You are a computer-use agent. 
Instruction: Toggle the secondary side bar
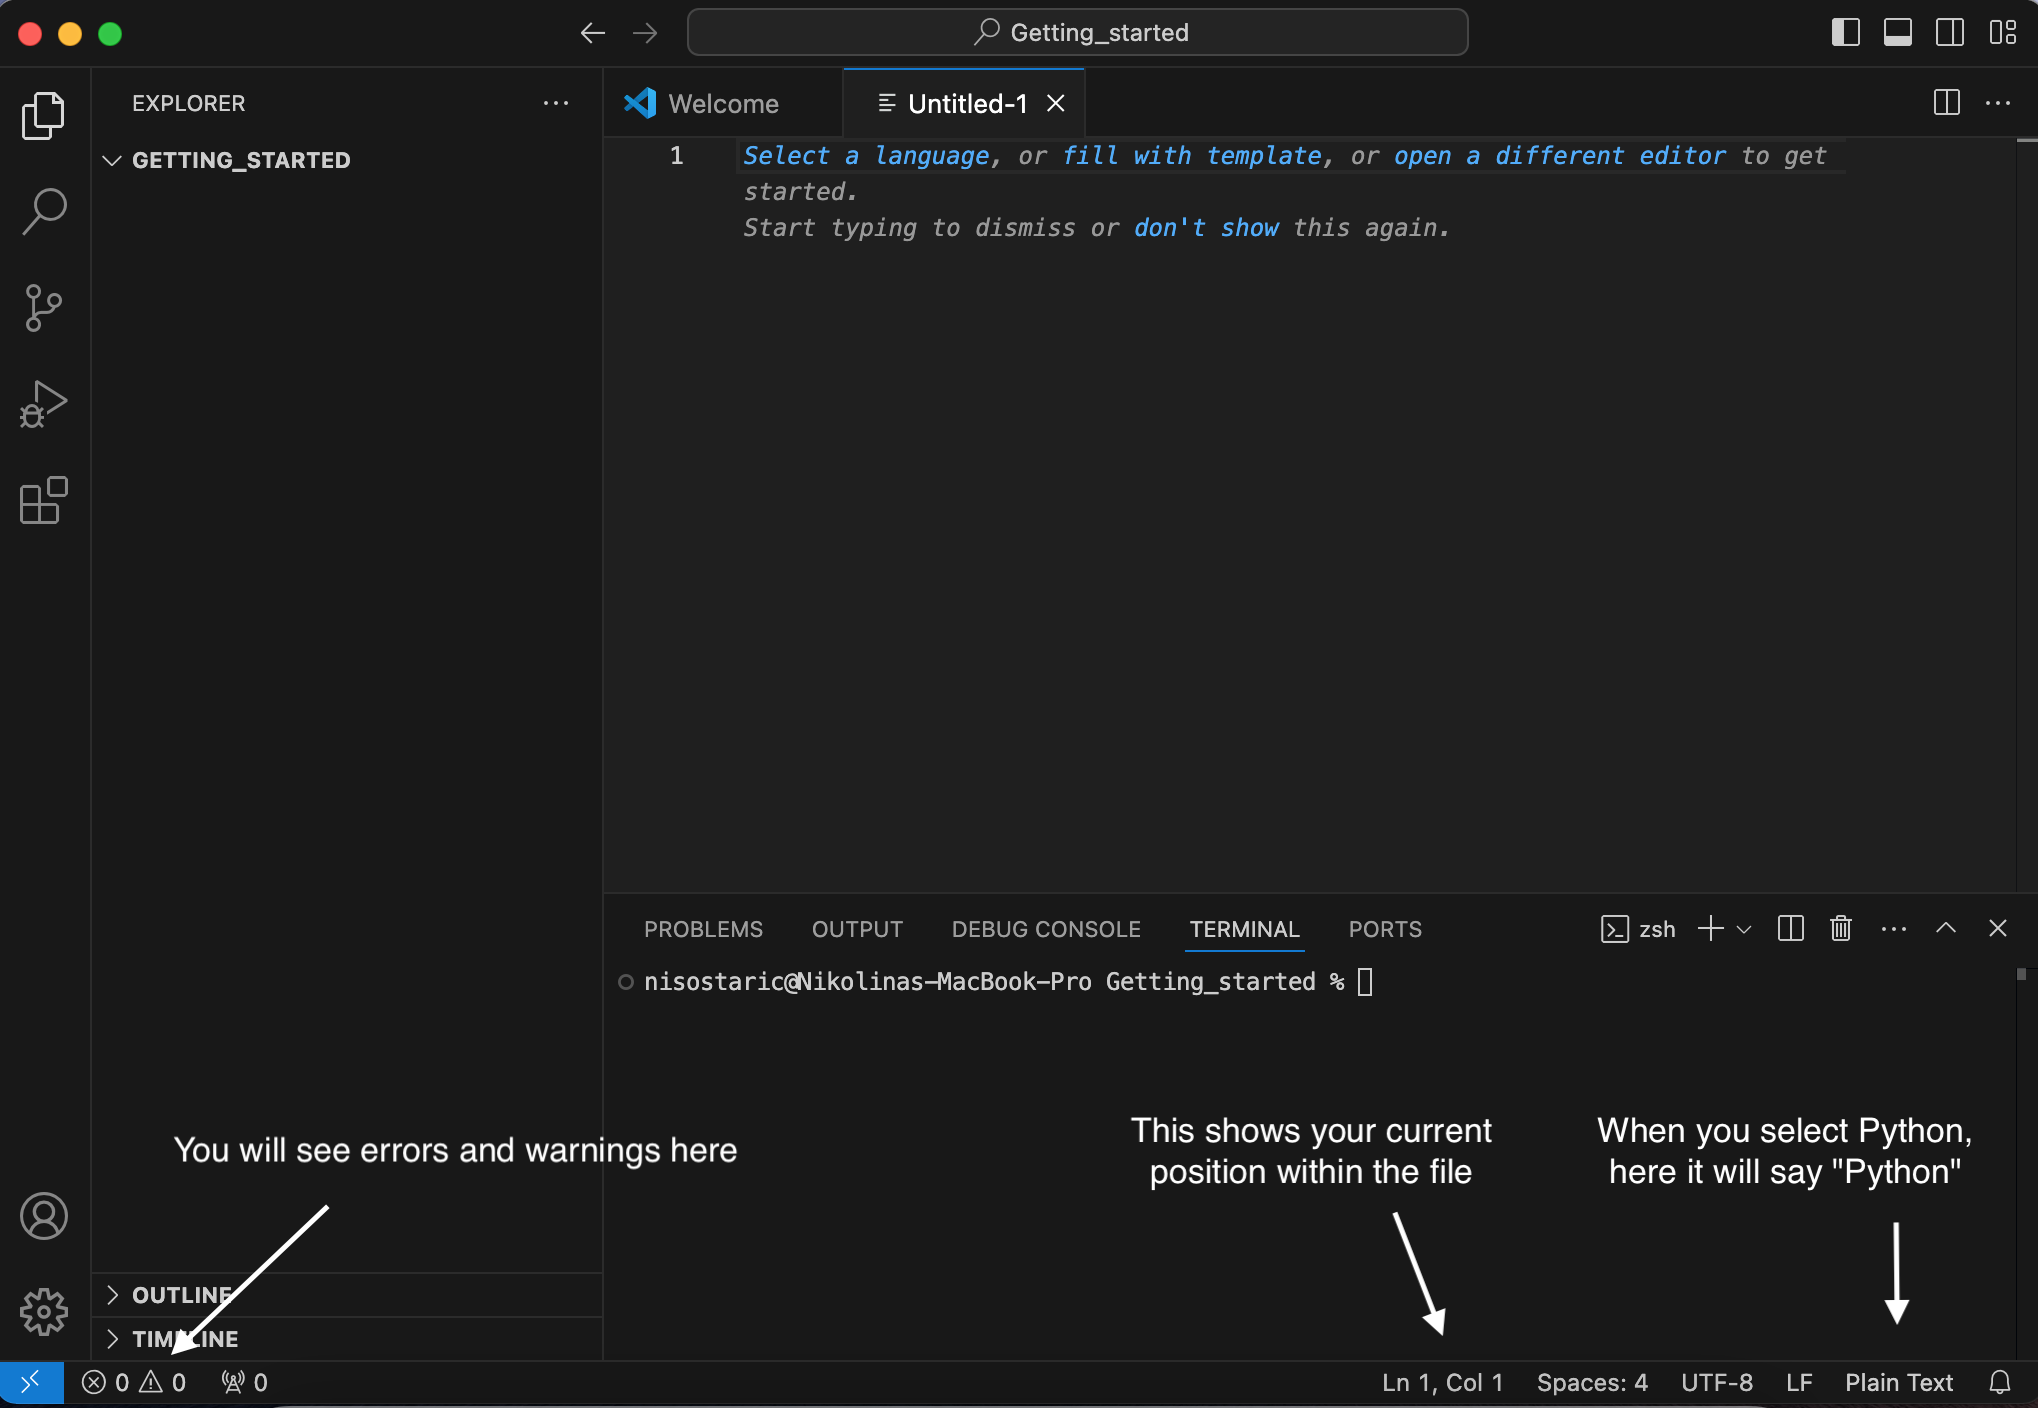1949,33
